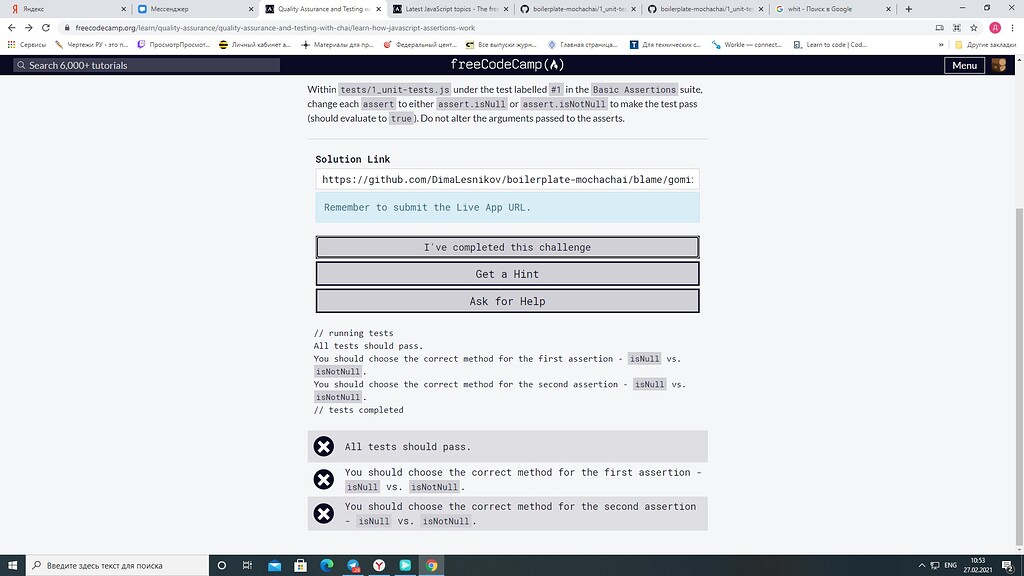Viewport: 1024px width, 576px height.
Task: Click the 'Get a Hint' button
Action: tap(507, 274)
